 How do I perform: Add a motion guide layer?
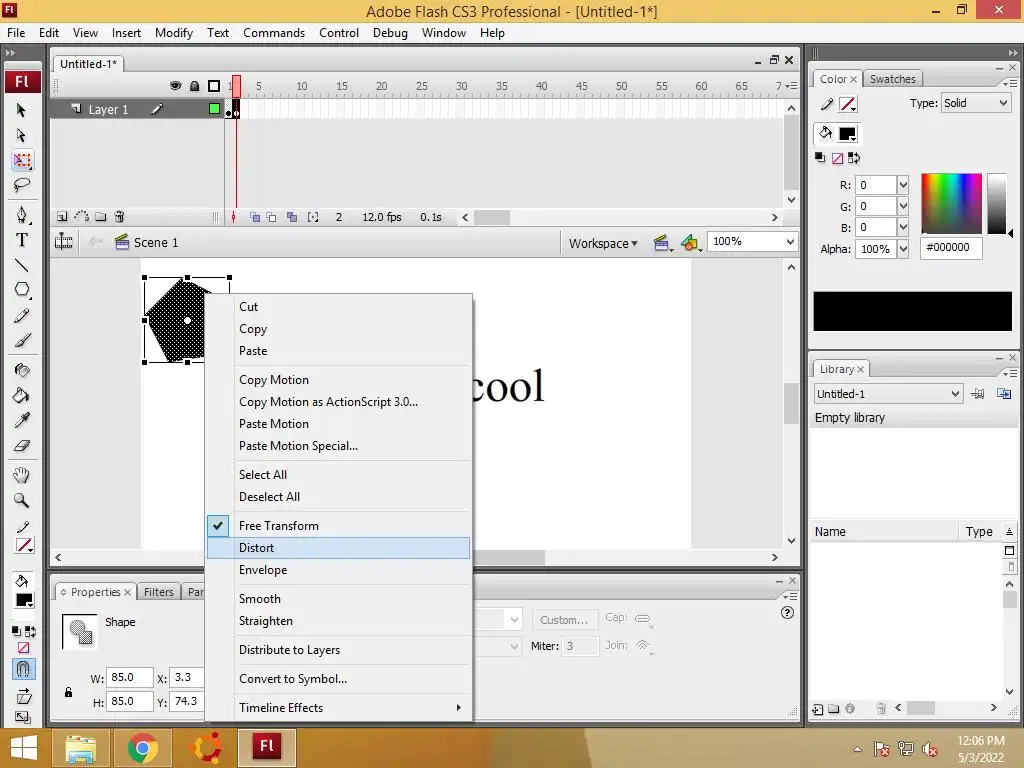[82, 217]
